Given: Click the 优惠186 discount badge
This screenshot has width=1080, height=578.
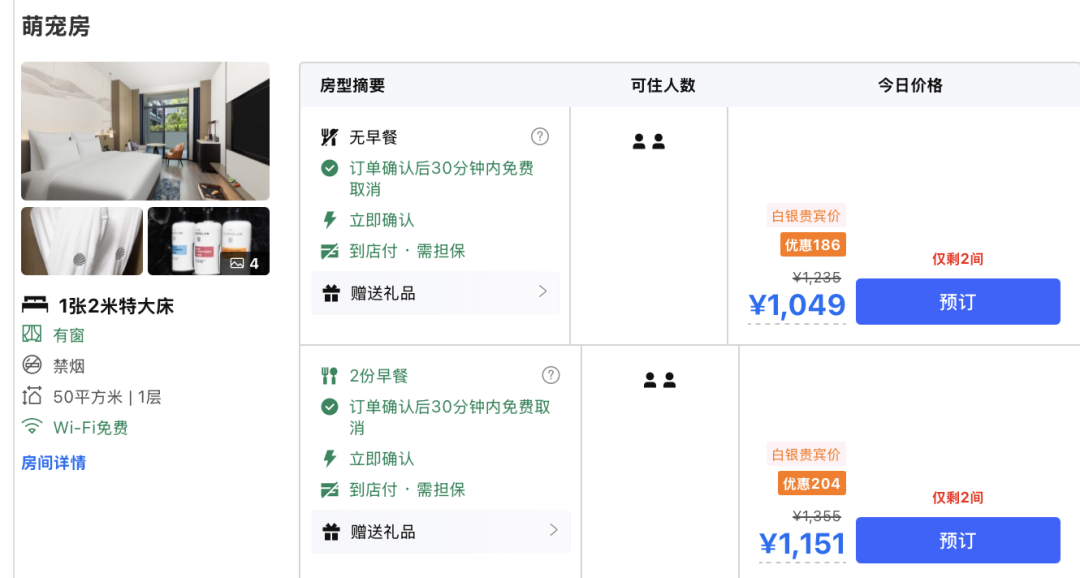Looking at the screenshot, I should [813, 245].
